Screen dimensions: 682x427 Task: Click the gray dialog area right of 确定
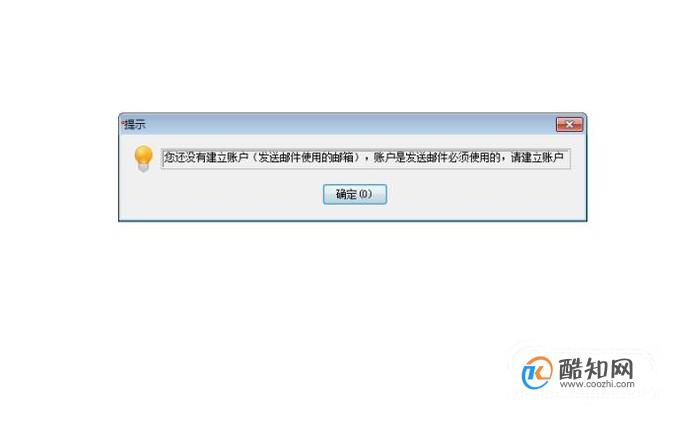pos(485,194)
